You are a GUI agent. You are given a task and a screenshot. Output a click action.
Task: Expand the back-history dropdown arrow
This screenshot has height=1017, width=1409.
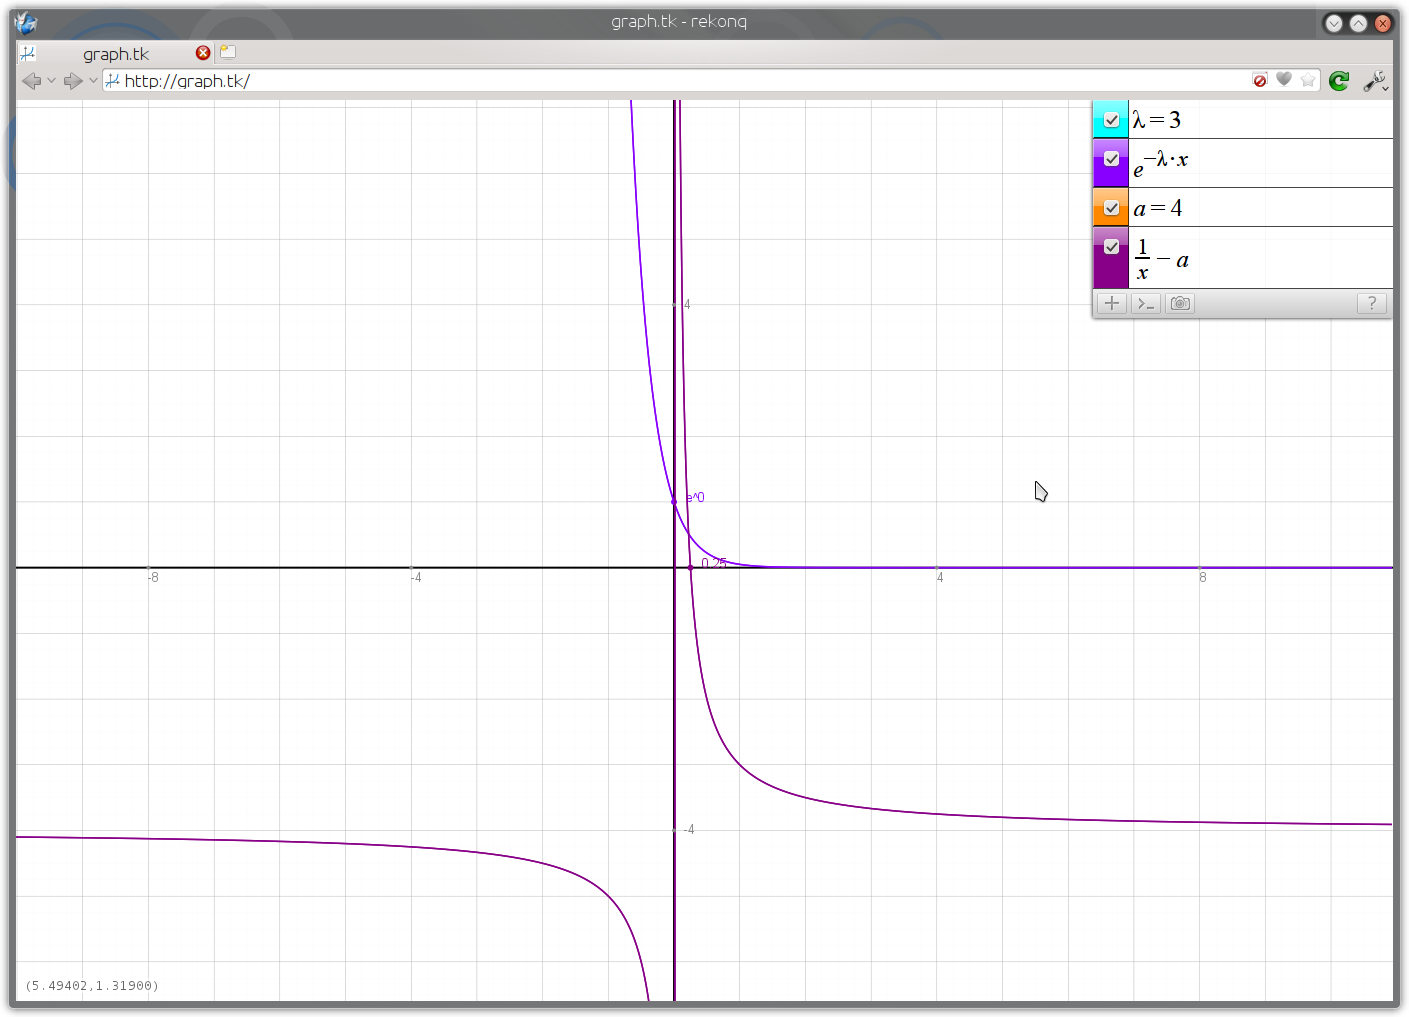[51, 81]
